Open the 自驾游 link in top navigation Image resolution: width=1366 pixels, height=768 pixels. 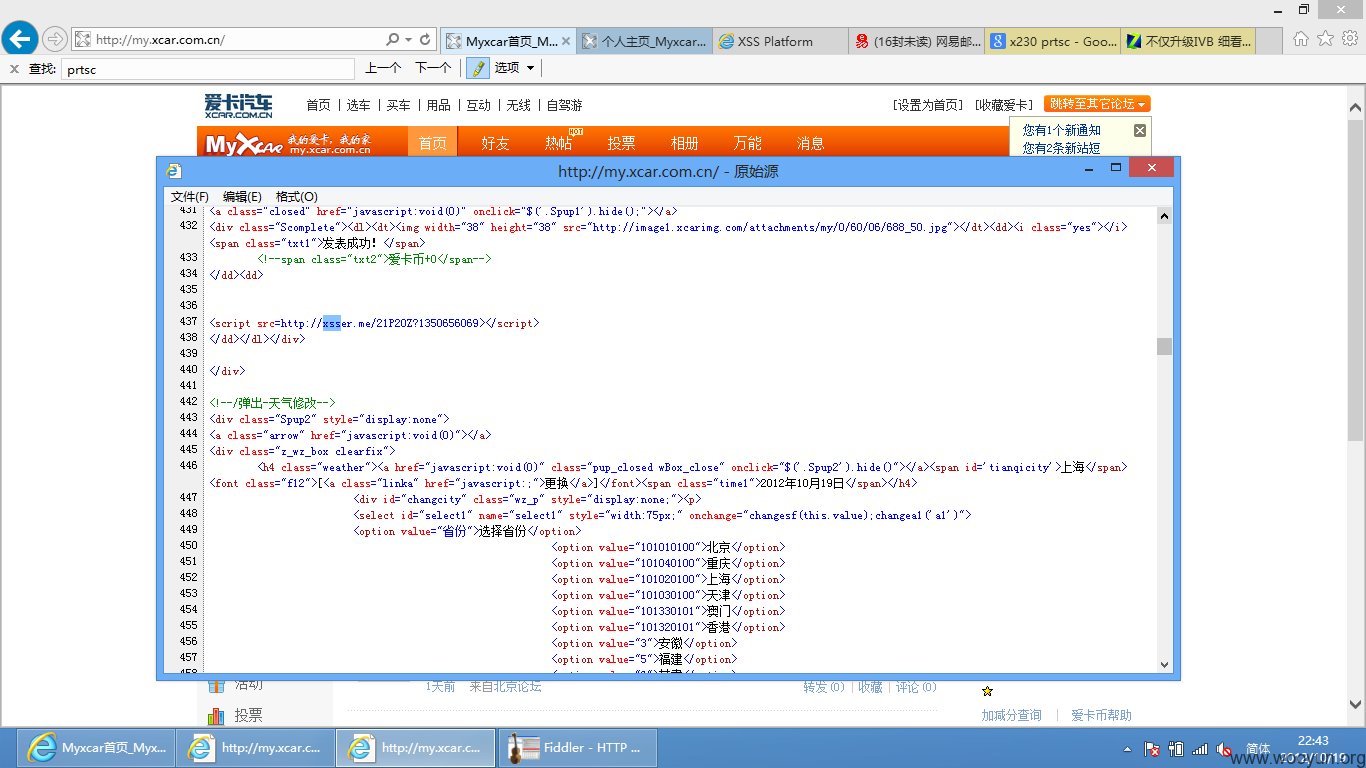(x=565, y=105)
